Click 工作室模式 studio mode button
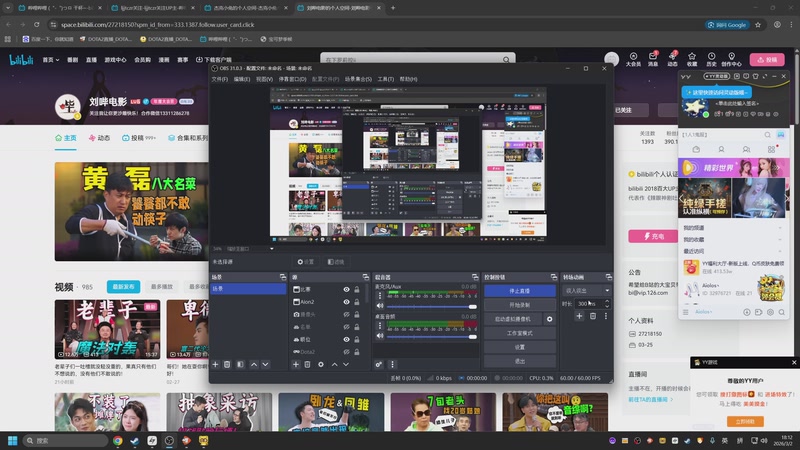The height and width of the screenshot is (450, 800). tap(519, 333)
